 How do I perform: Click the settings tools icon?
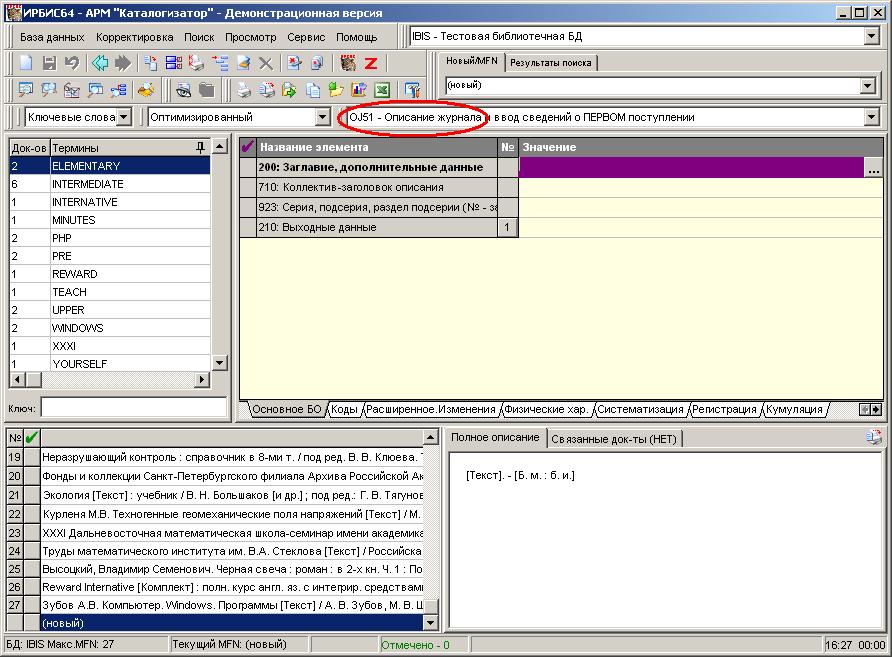pyautogui.click(x=412, y=89)
